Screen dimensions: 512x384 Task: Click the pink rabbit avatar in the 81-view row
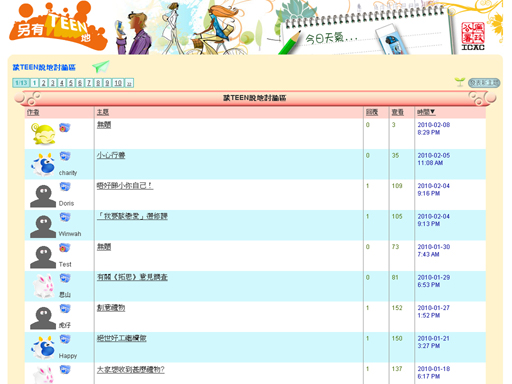click(43, 286)
